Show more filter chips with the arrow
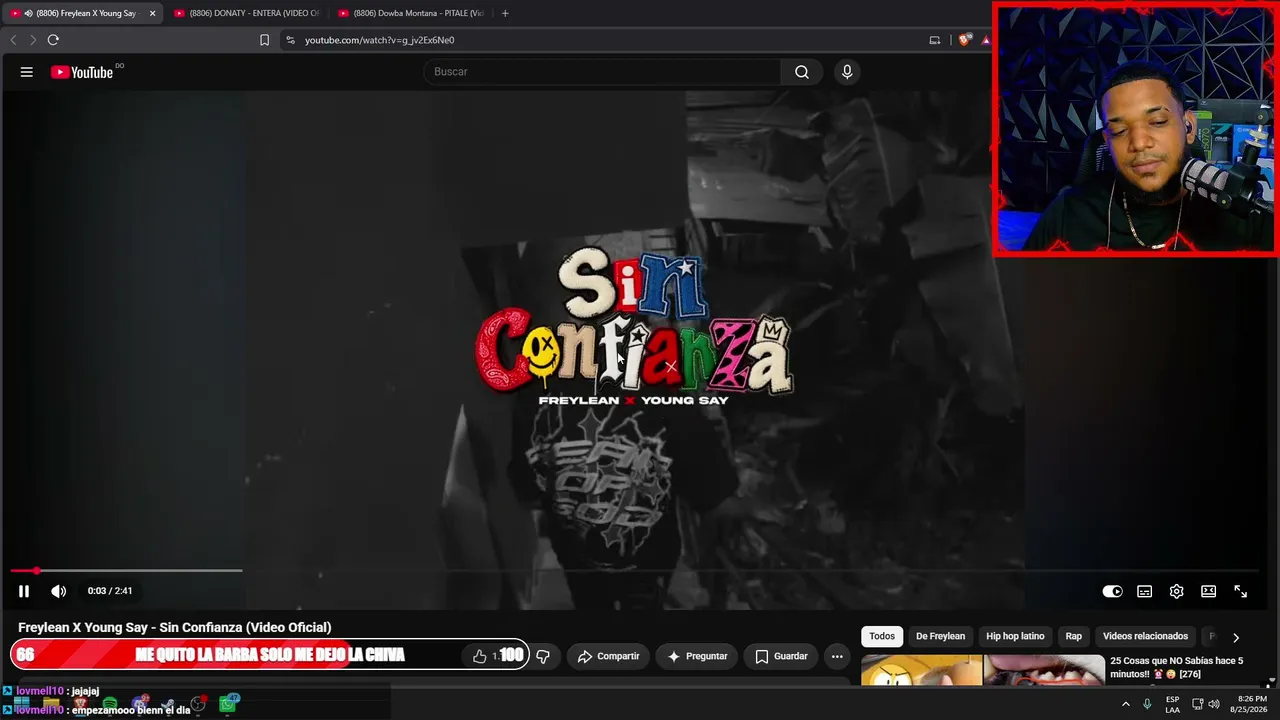Viewport: 1280px width, 720px height. click(x=1236, y=637)
